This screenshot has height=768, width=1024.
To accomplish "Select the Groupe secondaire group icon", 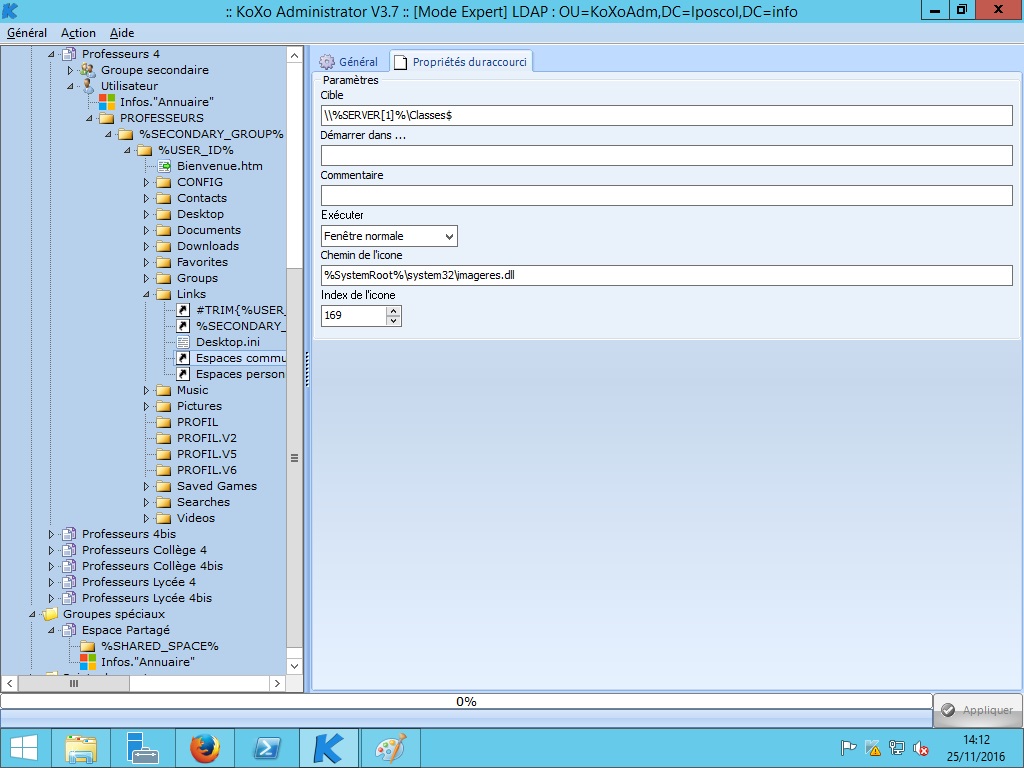I will 88,70.
